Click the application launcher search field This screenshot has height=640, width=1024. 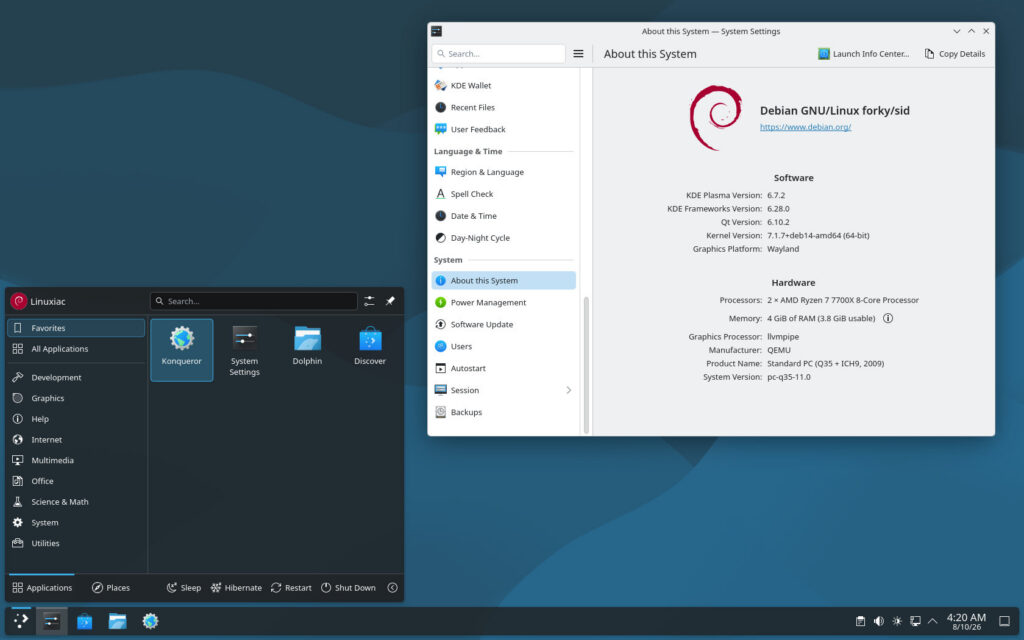coord(253,301)
